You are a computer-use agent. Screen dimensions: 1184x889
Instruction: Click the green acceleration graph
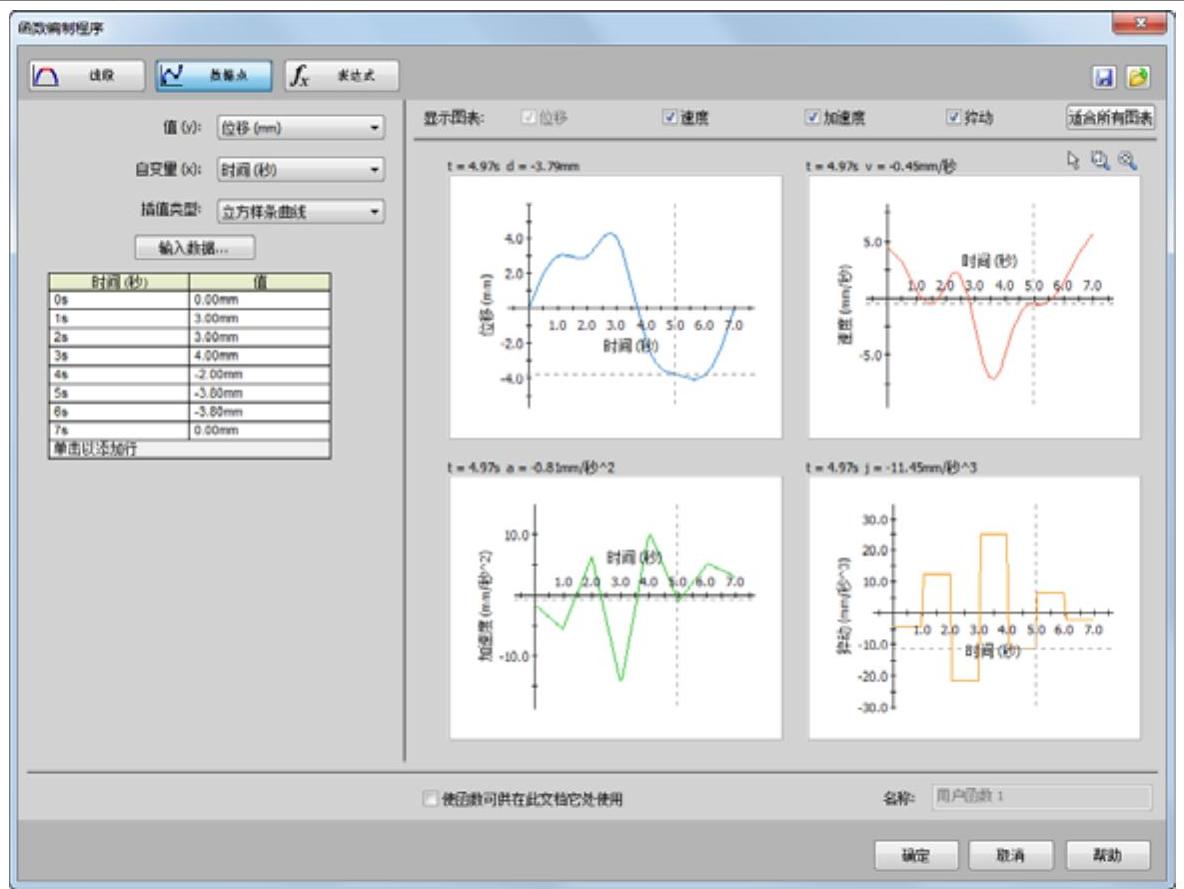coord(615,607)
